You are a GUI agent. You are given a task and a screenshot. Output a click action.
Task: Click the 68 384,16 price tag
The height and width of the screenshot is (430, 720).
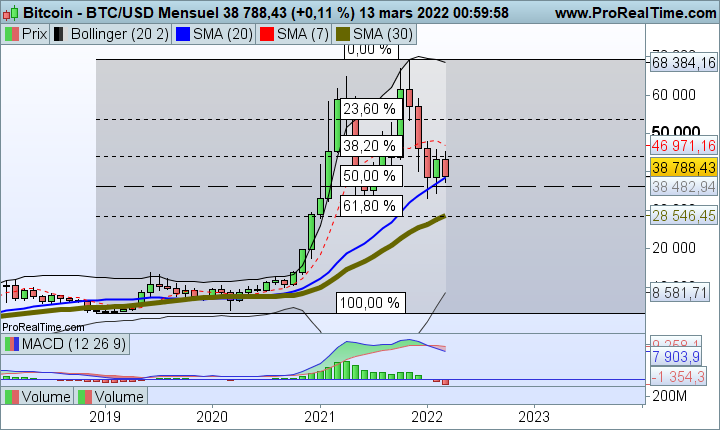[683, 62]
